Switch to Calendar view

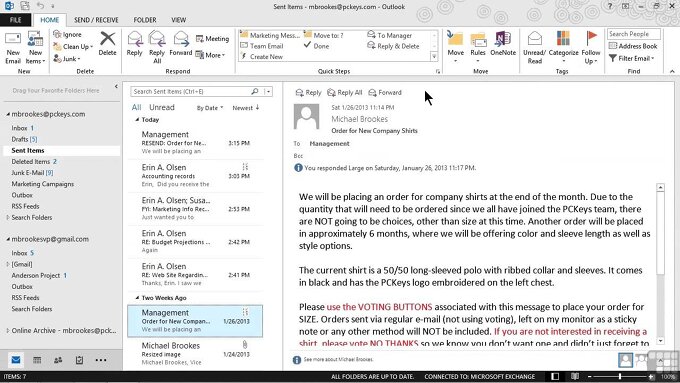[x=37, y=360]
